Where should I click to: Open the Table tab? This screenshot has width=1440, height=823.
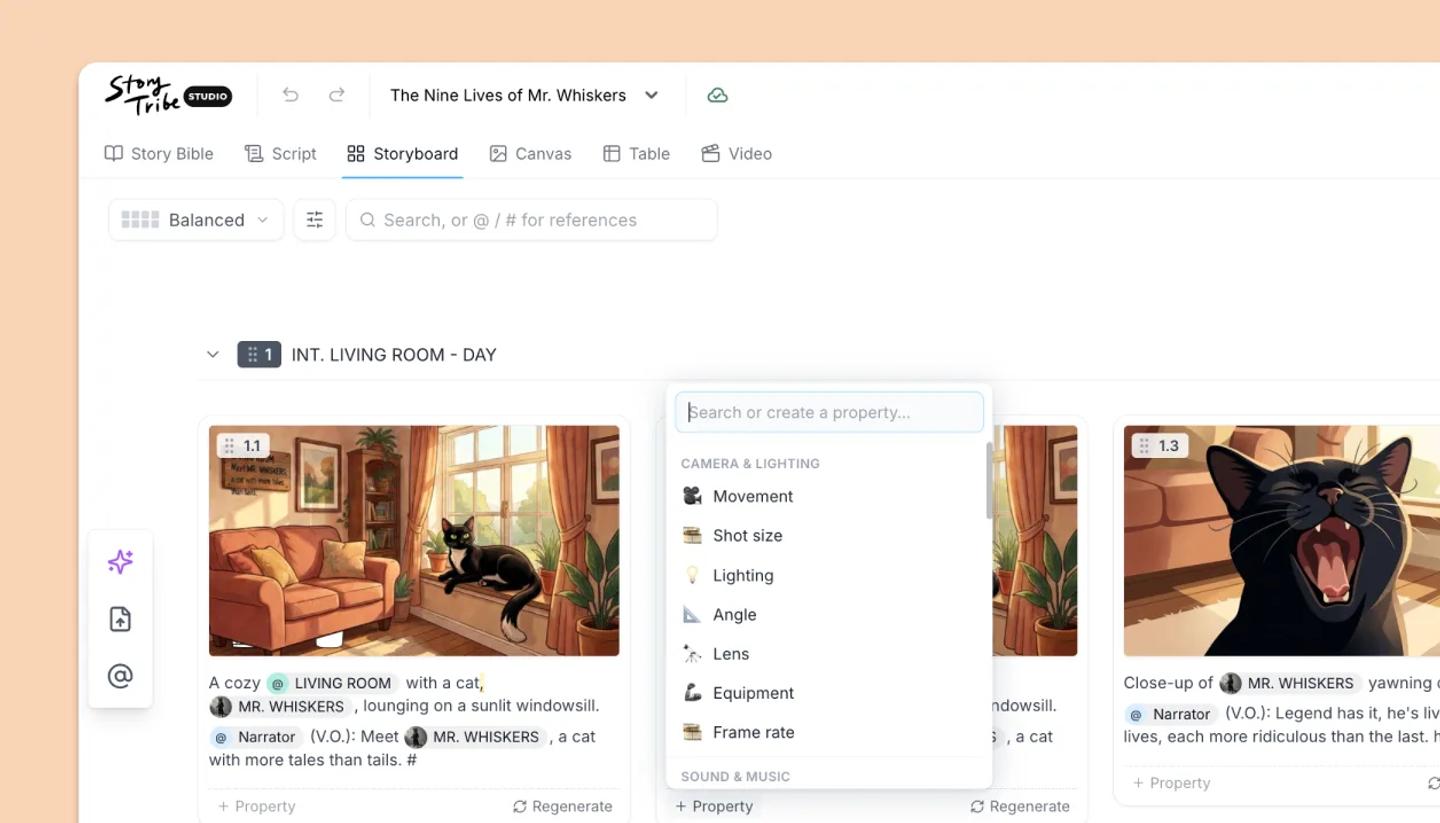[636, 154]
